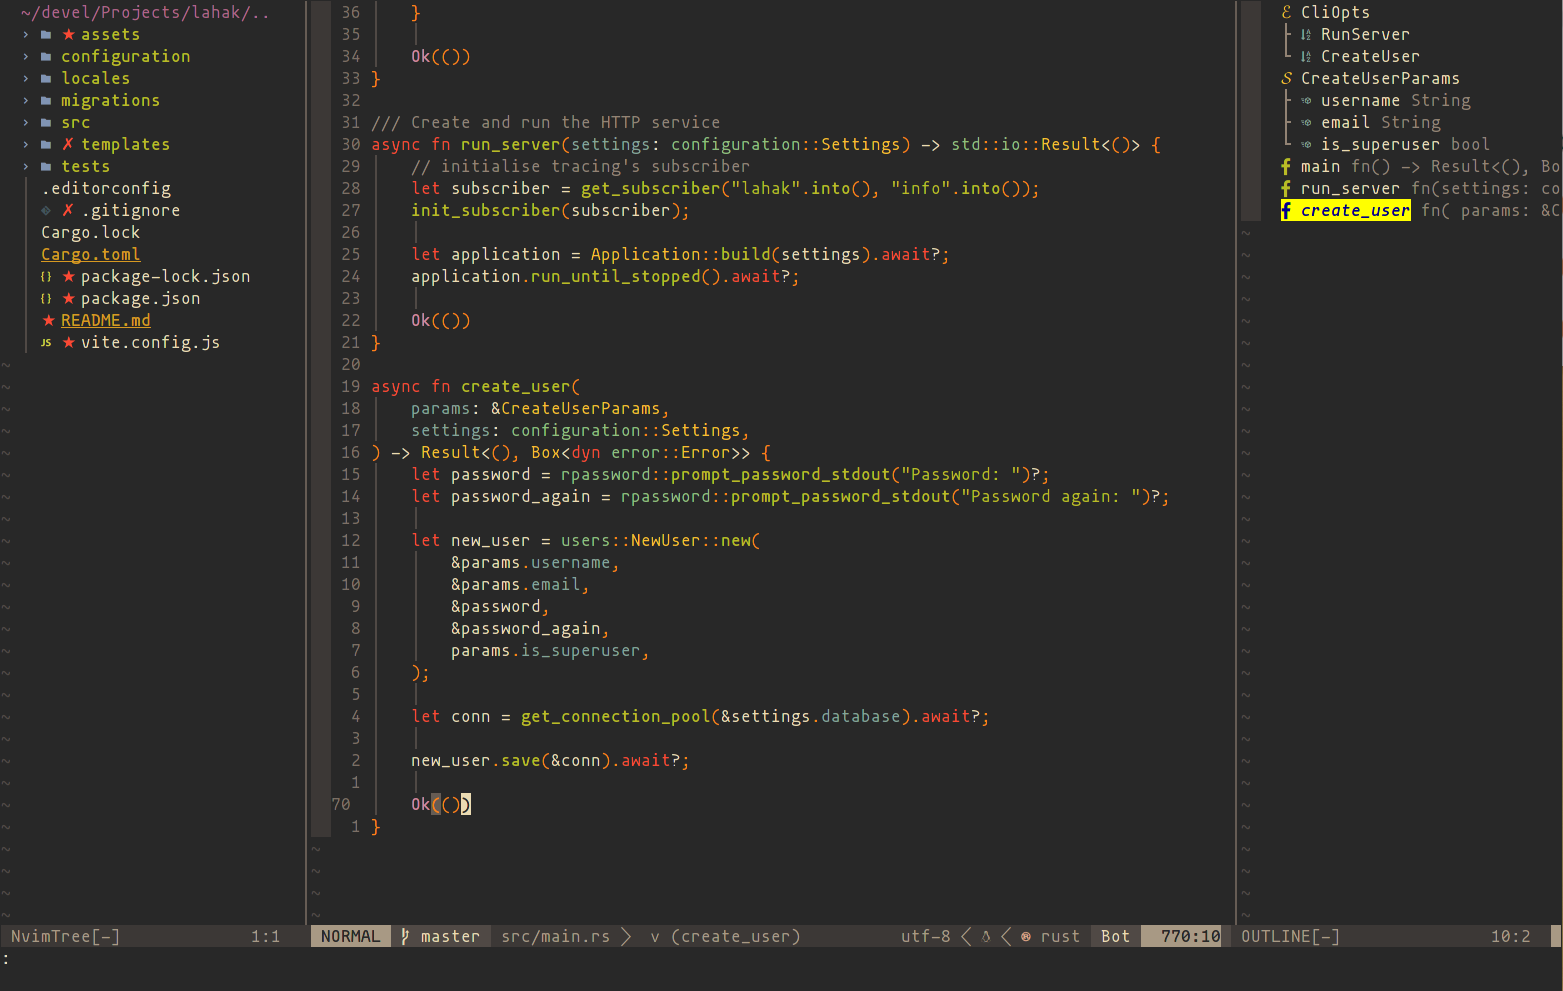Click the git file icon of .gitignore
Screen dimensions: 1563x991
[x=46, y=211]
